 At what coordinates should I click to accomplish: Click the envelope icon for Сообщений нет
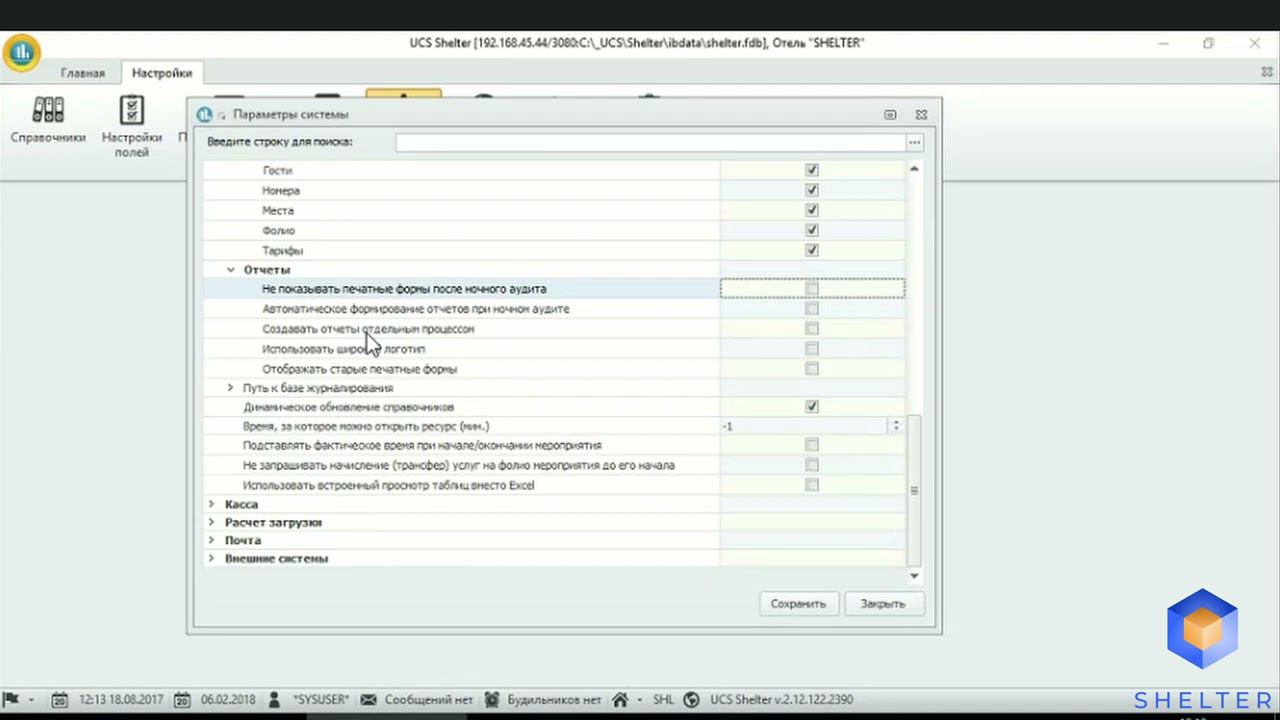(368, 700)
